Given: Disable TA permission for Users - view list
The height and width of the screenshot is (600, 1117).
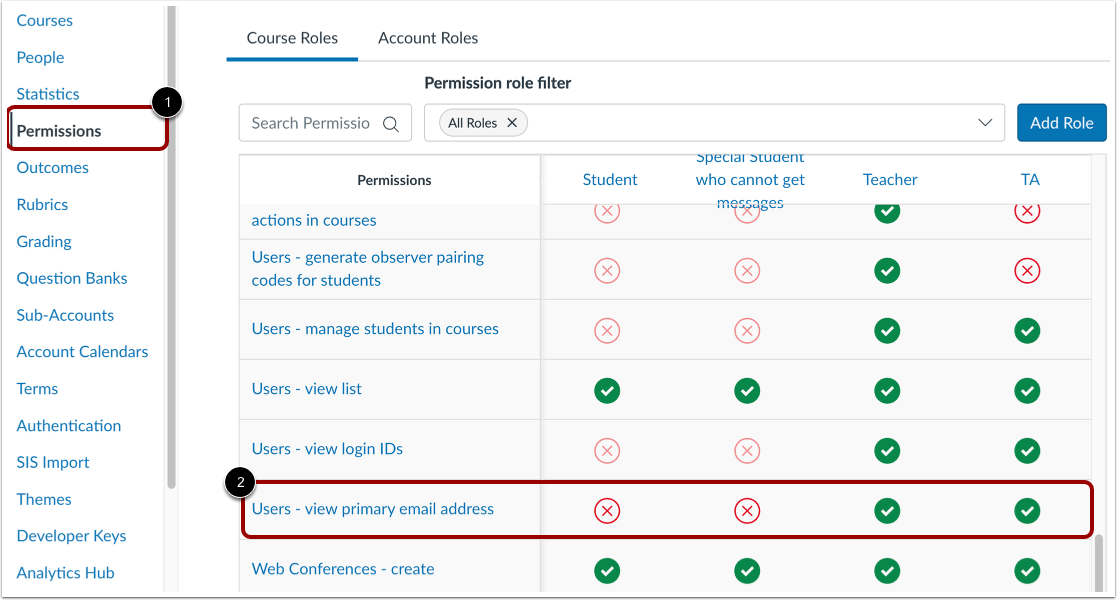Looking at the screenshot, I should pyautogui.click(x=1027, y=390).
